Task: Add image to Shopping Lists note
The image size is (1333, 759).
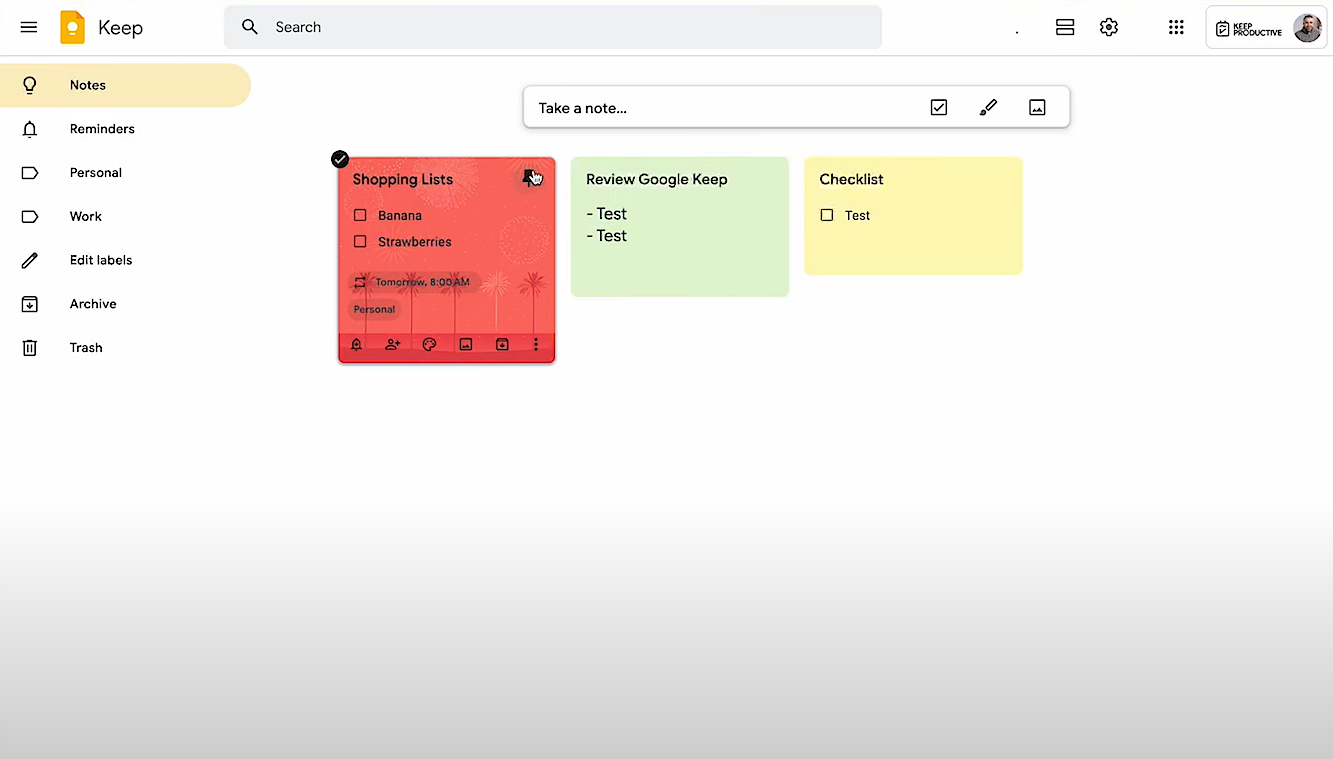Action: (x=466, y=344)
